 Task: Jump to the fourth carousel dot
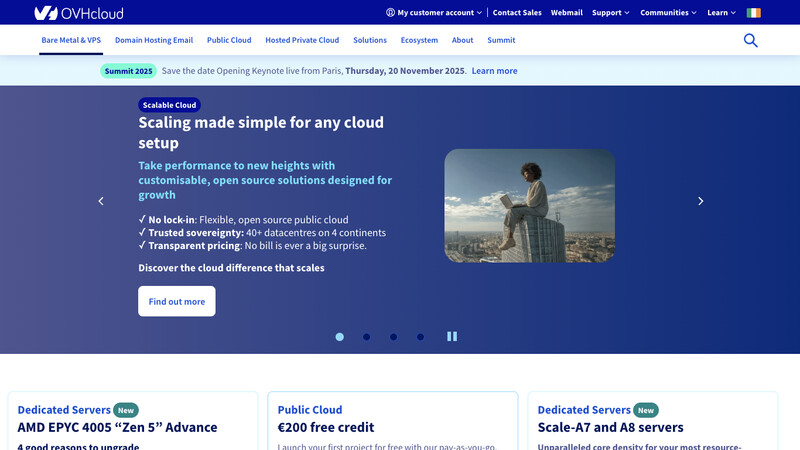click(x=421, y=337)
